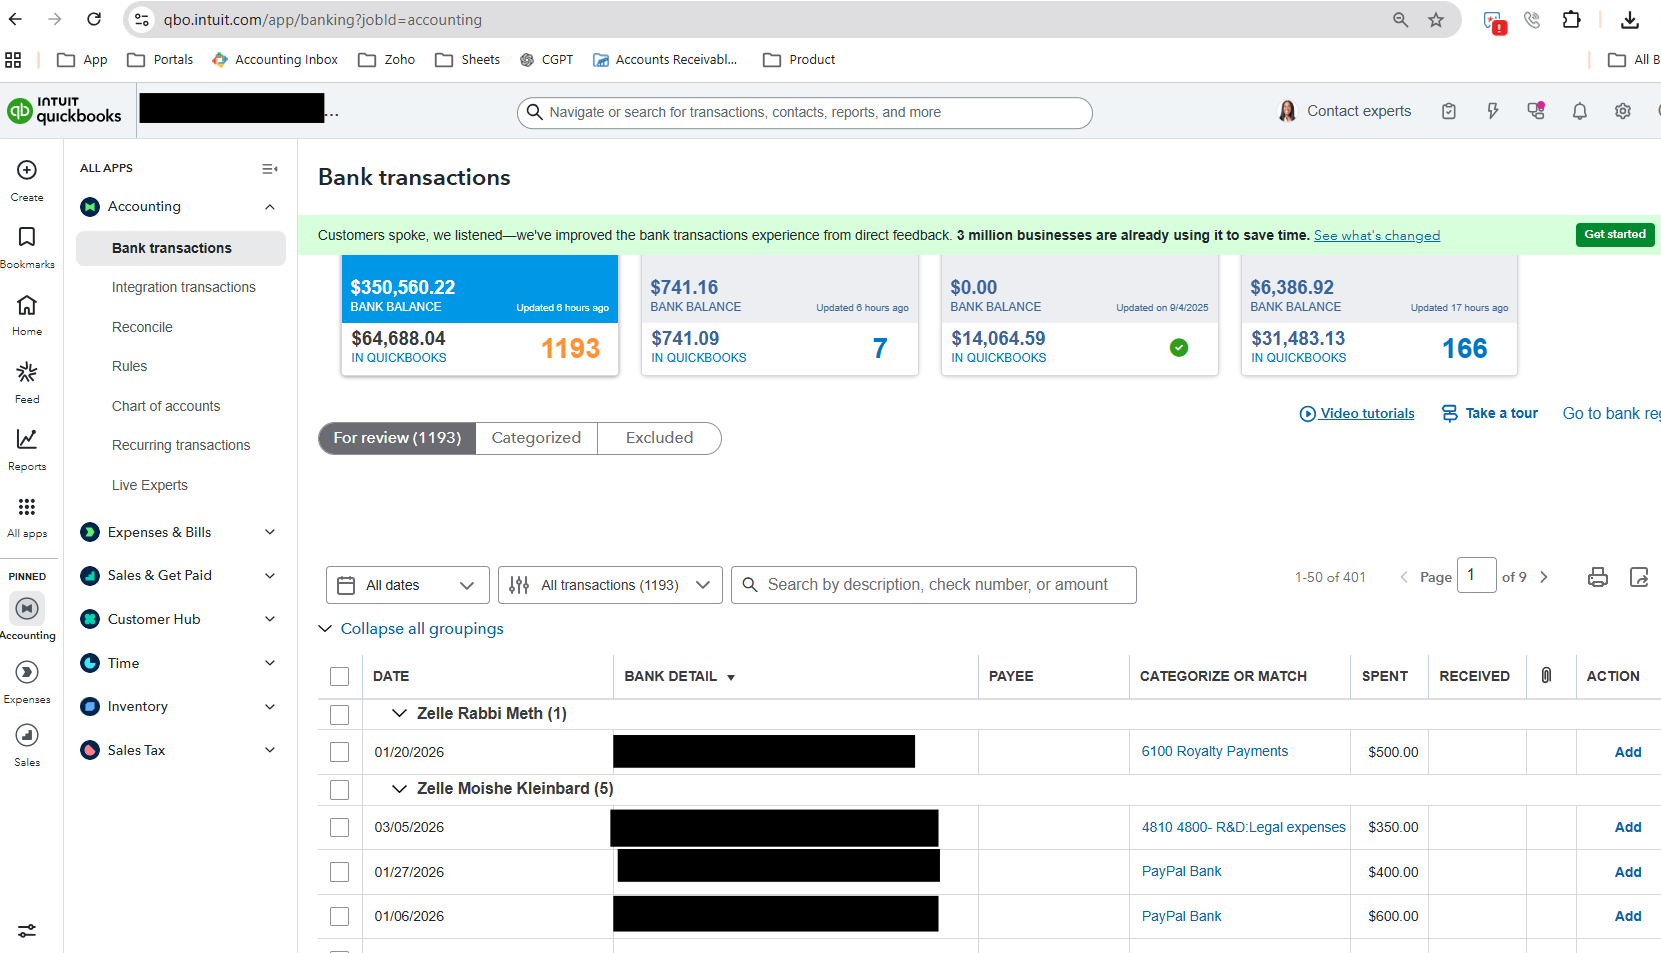Check the 03/05/2026 transaction checkbox
1661x953 pixels.
click(340, 828)
